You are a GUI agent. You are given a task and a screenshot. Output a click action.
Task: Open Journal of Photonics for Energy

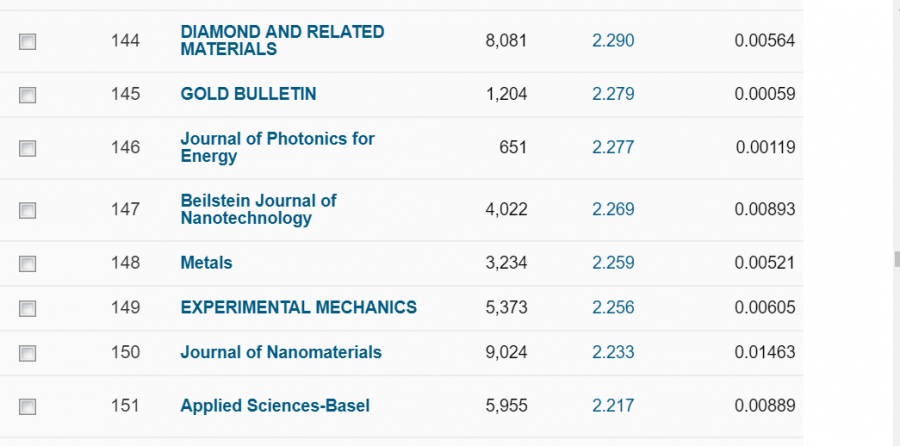[x=277, y=147]
